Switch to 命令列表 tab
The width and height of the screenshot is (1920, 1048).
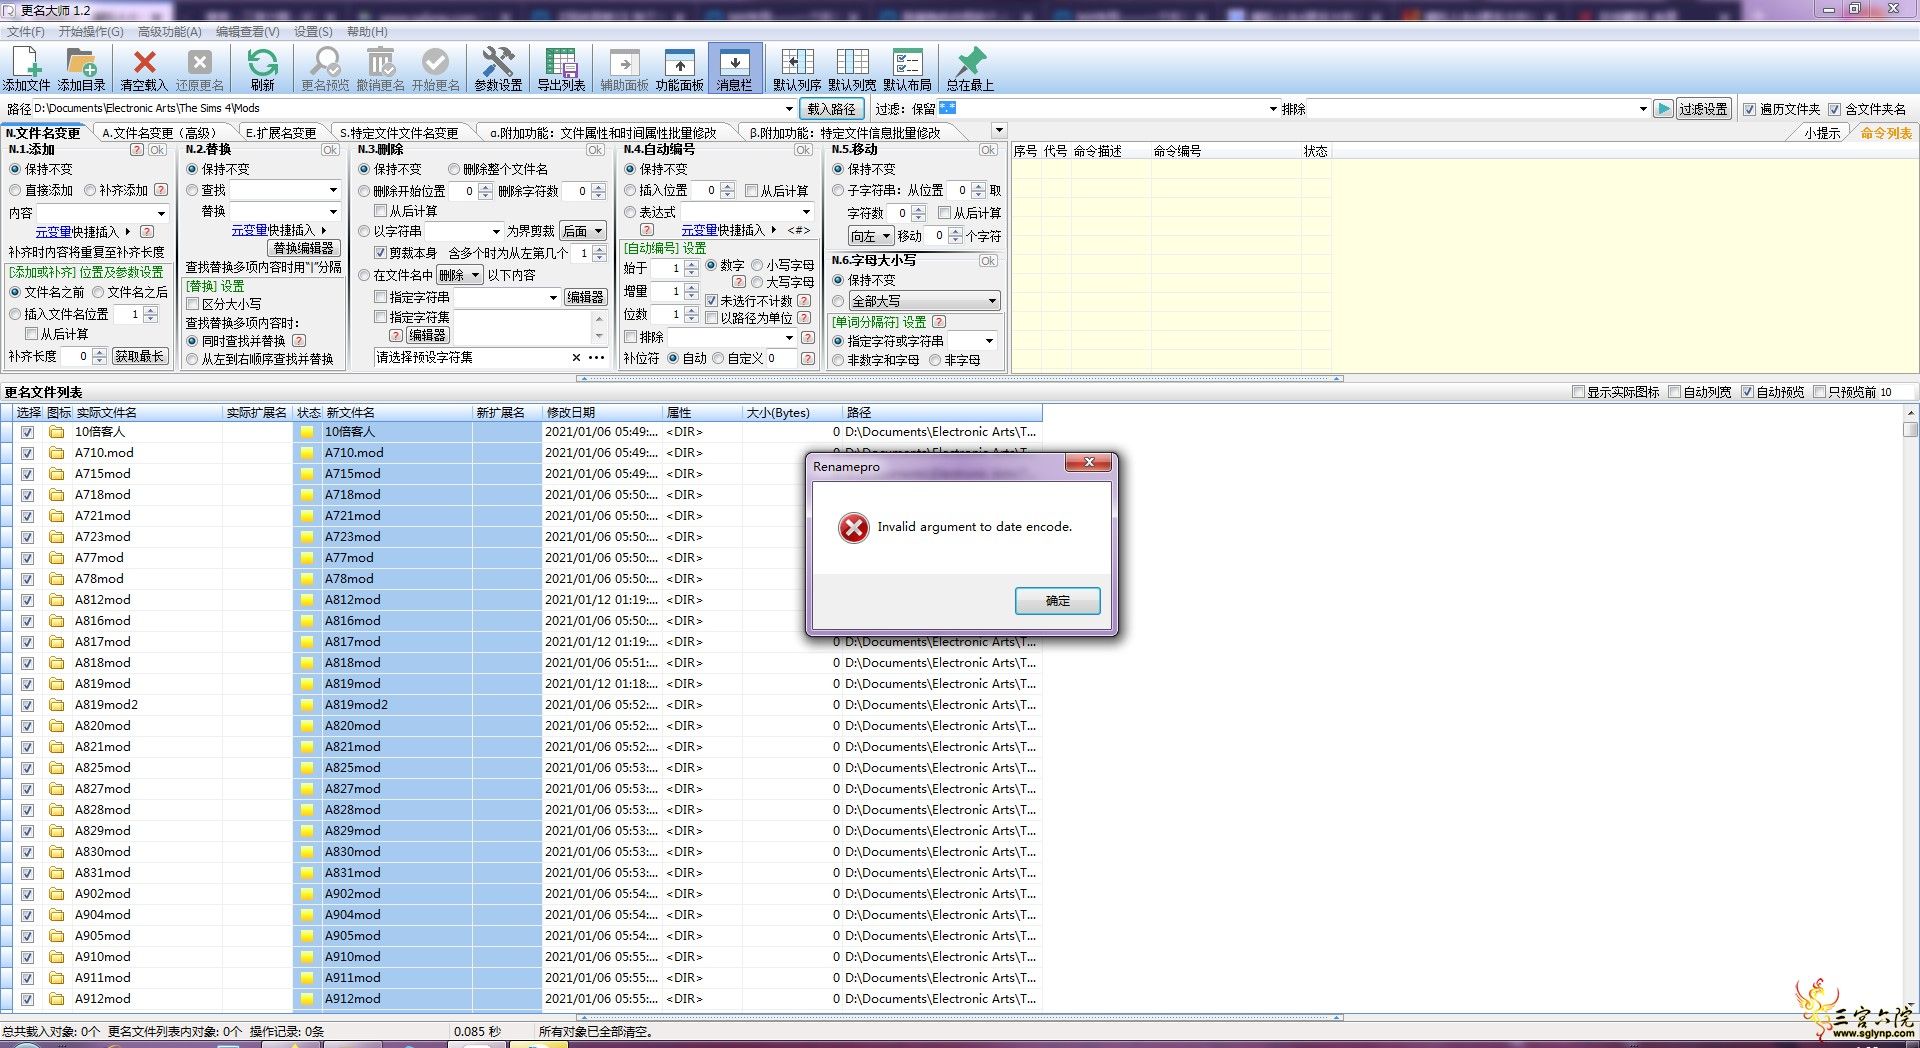pos(1886,132)
